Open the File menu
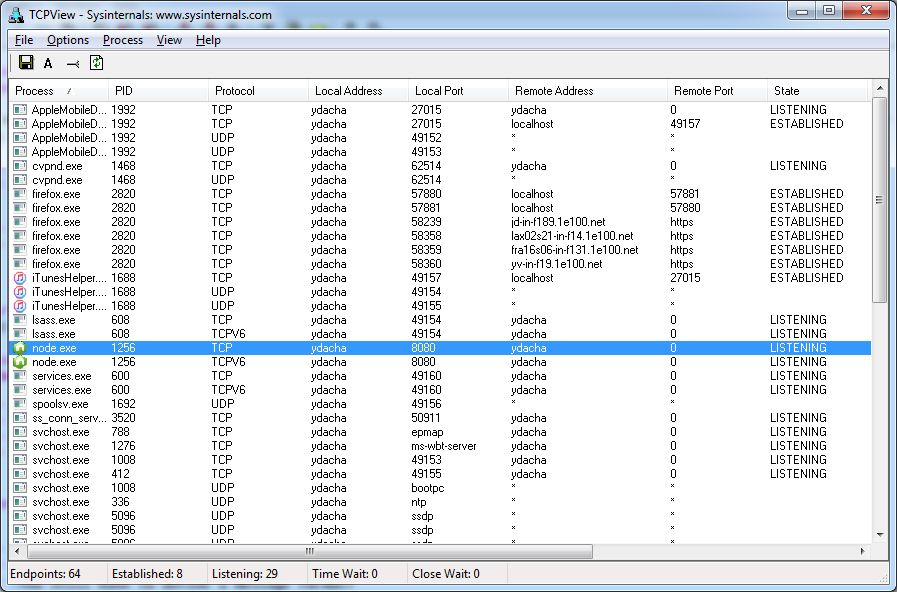Screen dimensions: 897x592 (x=24, y=40)
